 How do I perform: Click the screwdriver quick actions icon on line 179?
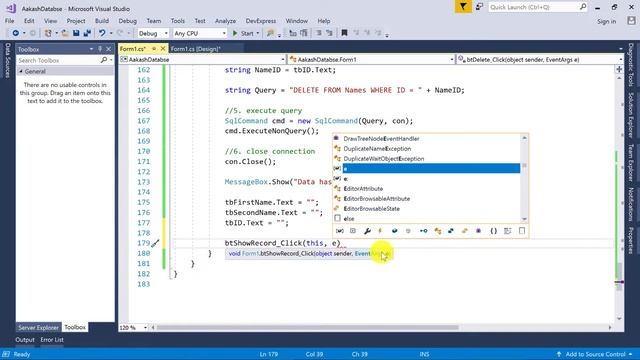point(155,244)
